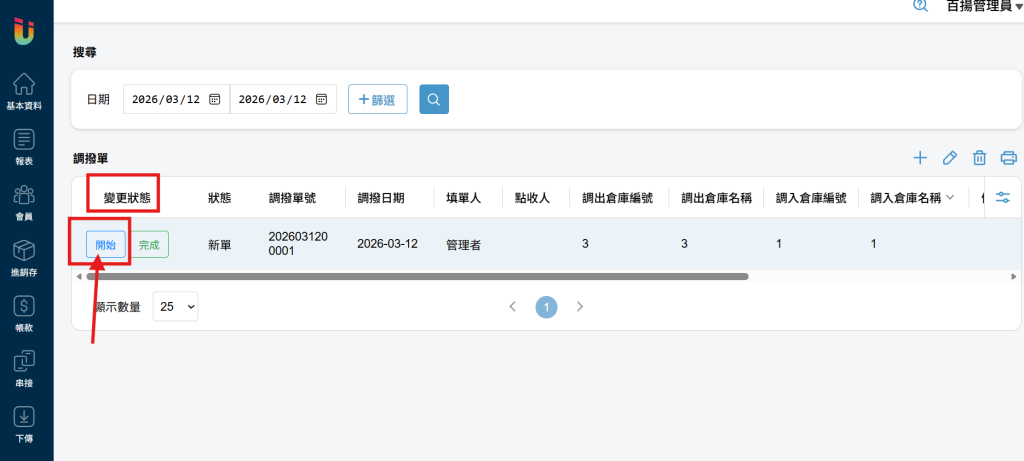Click the printer icon
This screenshot has width=1024, height=461.
(x=1008, y=158)
